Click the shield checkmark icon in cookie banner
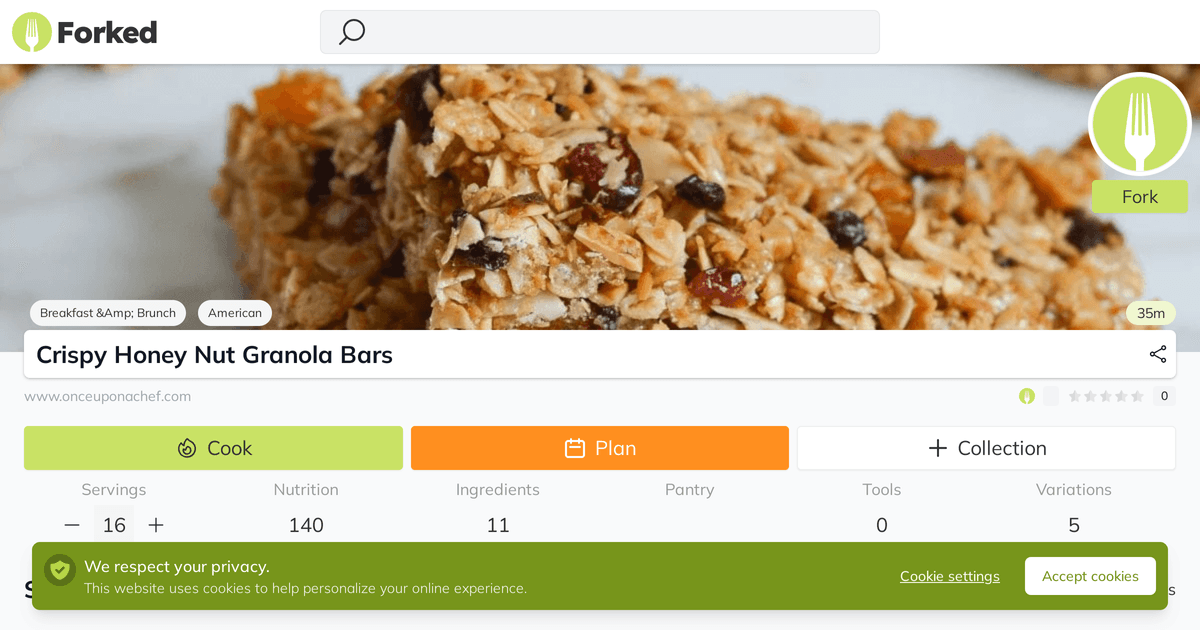Image resolution: width=1200 pixels, height=630 pixels. click(60, 570)
